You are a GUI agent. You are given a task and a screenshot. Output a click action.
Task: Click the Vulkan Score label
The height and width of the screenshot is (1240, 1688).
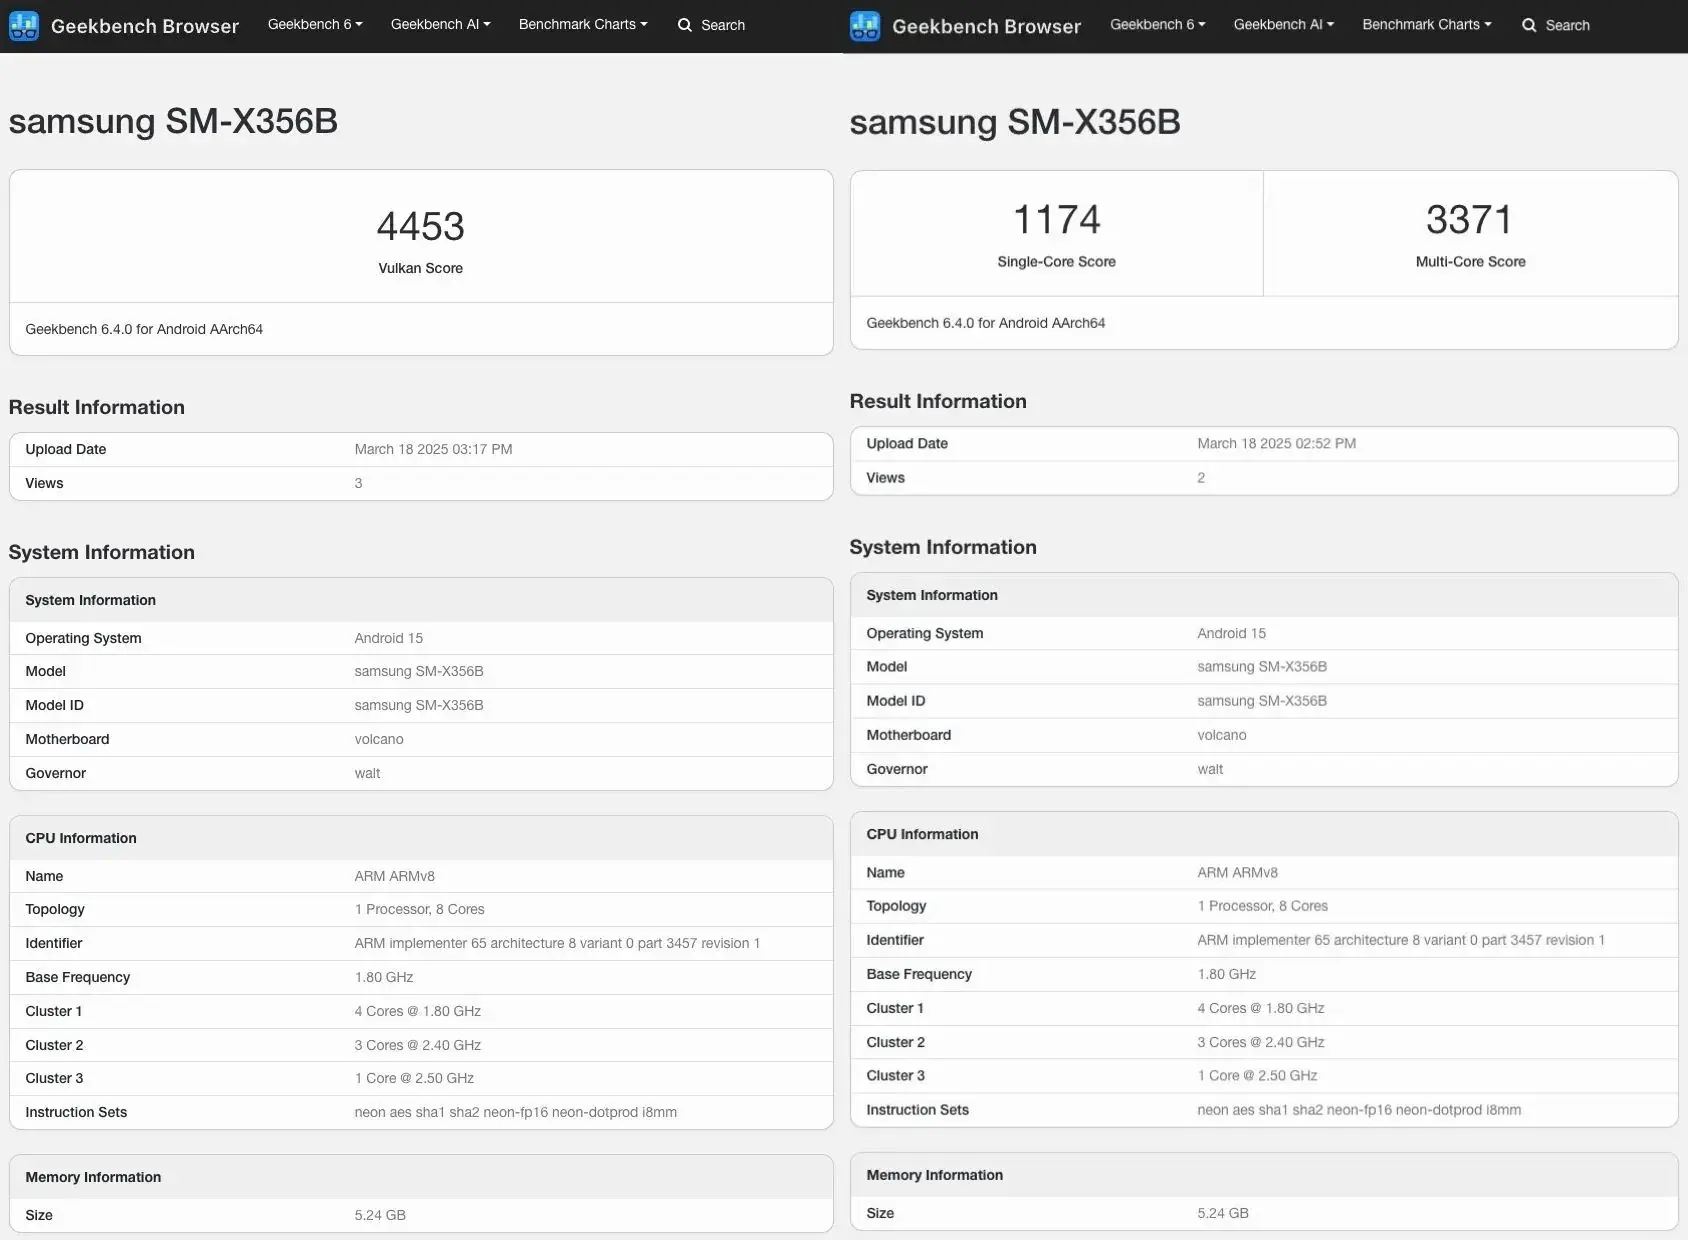coord(421,268)
